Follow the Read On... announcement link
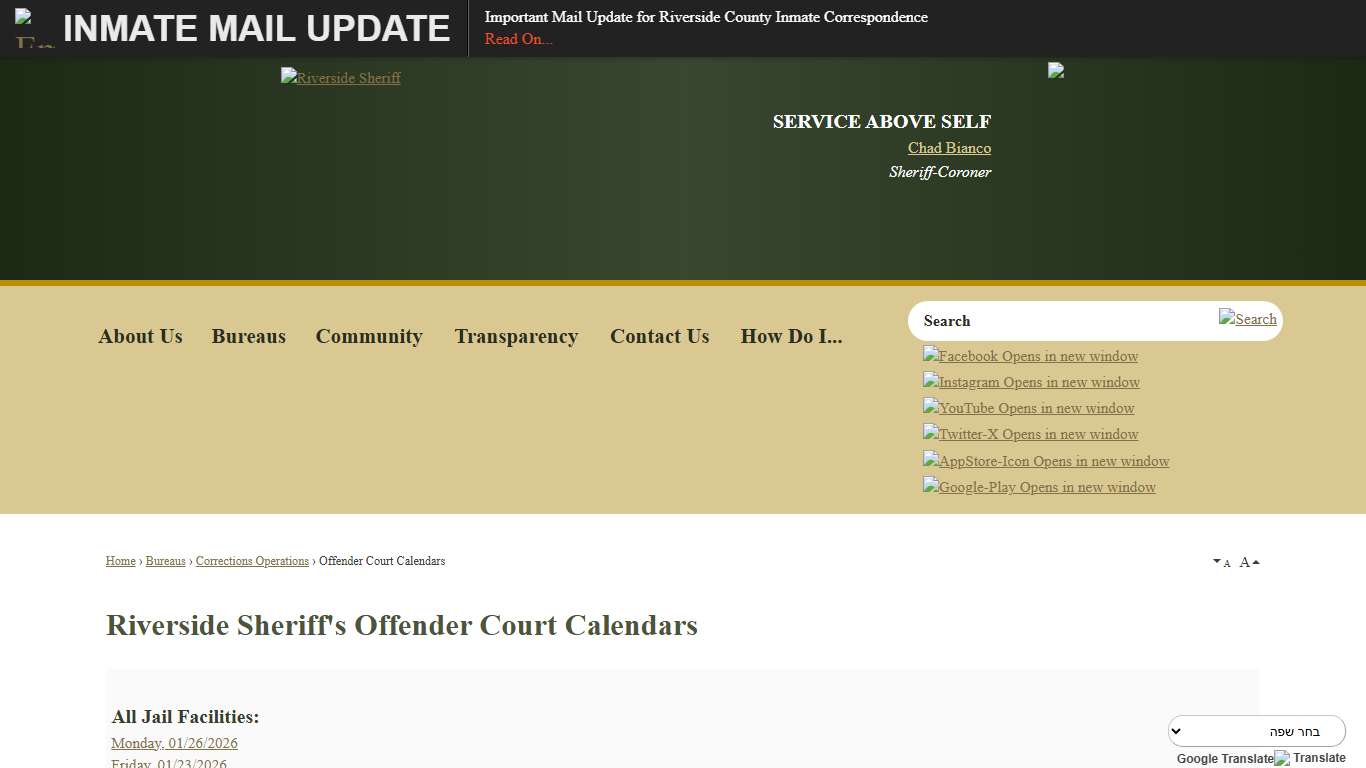The image size is (1366, 768). 518,39
